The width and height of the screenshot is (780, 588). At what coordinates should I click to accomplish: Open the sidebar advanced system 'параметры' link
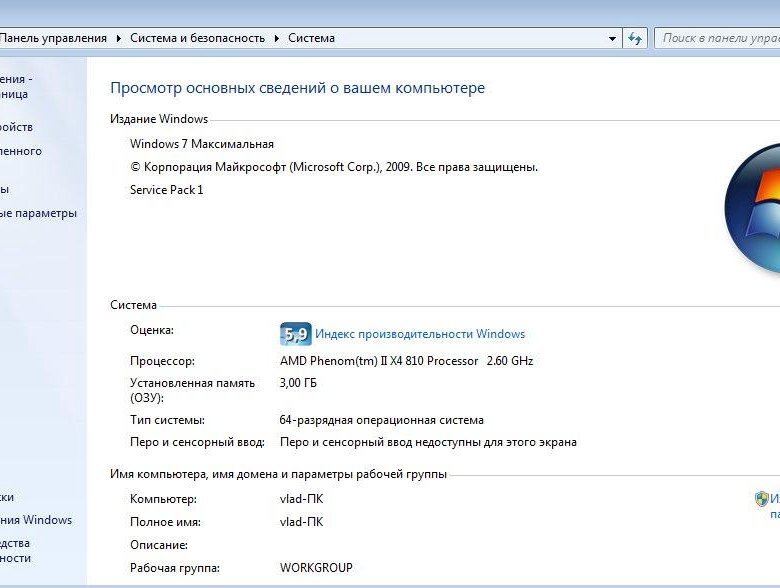point(38,213)
